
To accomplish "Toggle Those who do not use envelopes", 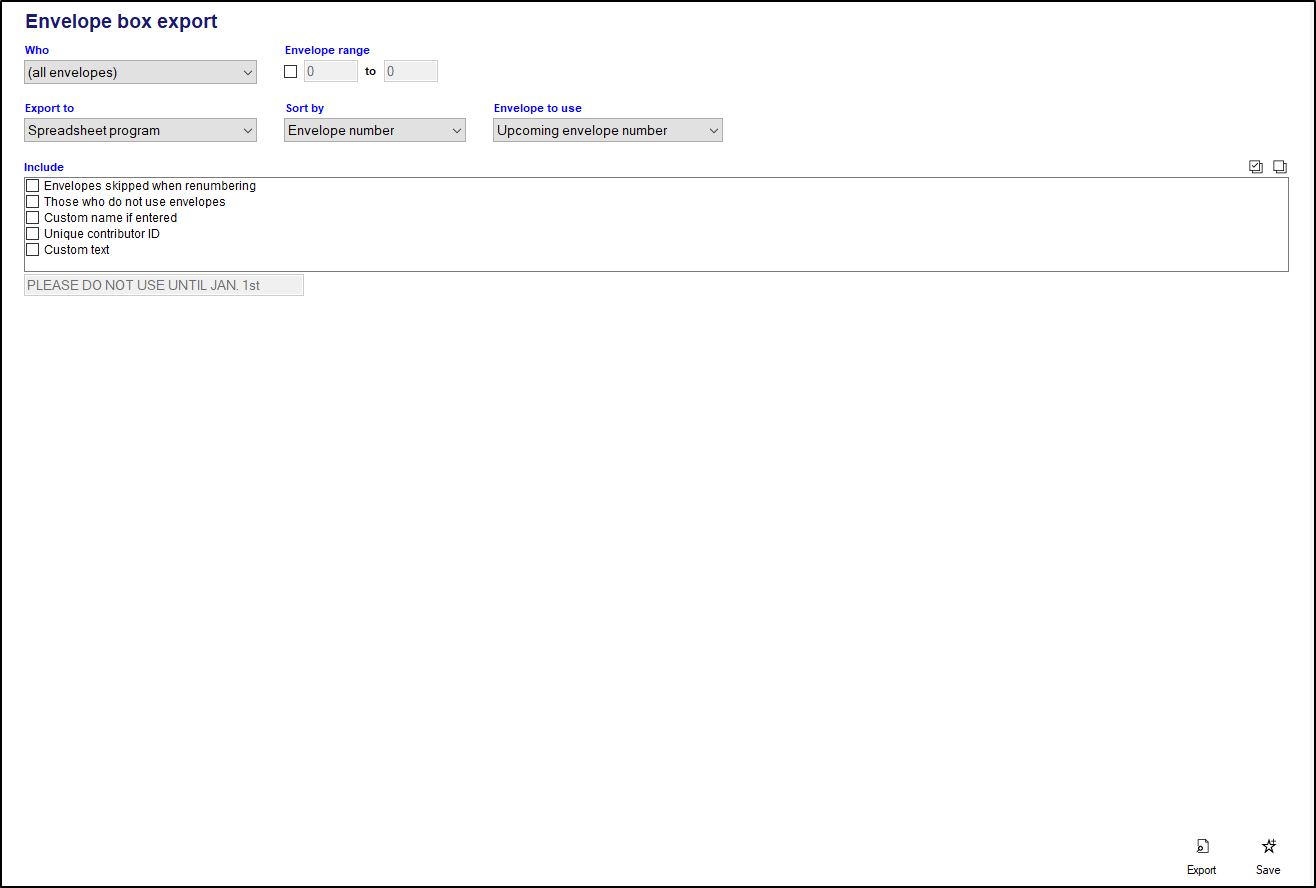I will tap(33, 202).
